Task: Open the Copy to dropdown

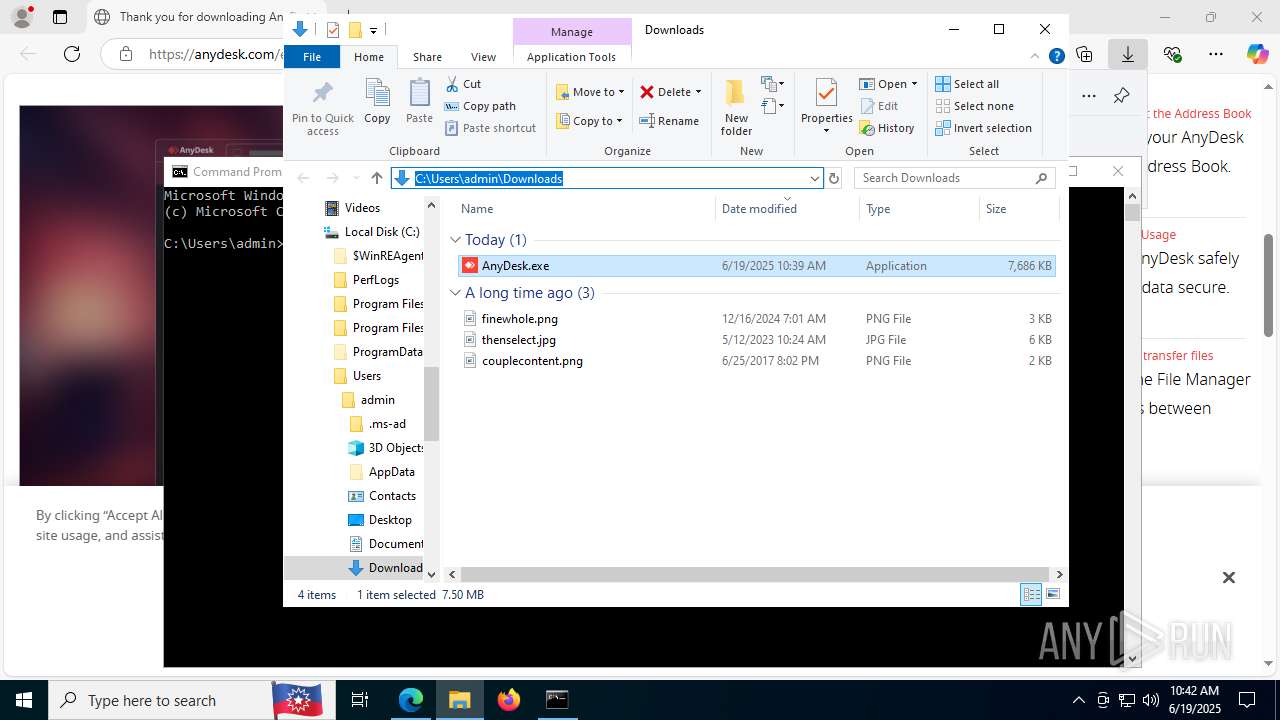Action: click(589, 121)
